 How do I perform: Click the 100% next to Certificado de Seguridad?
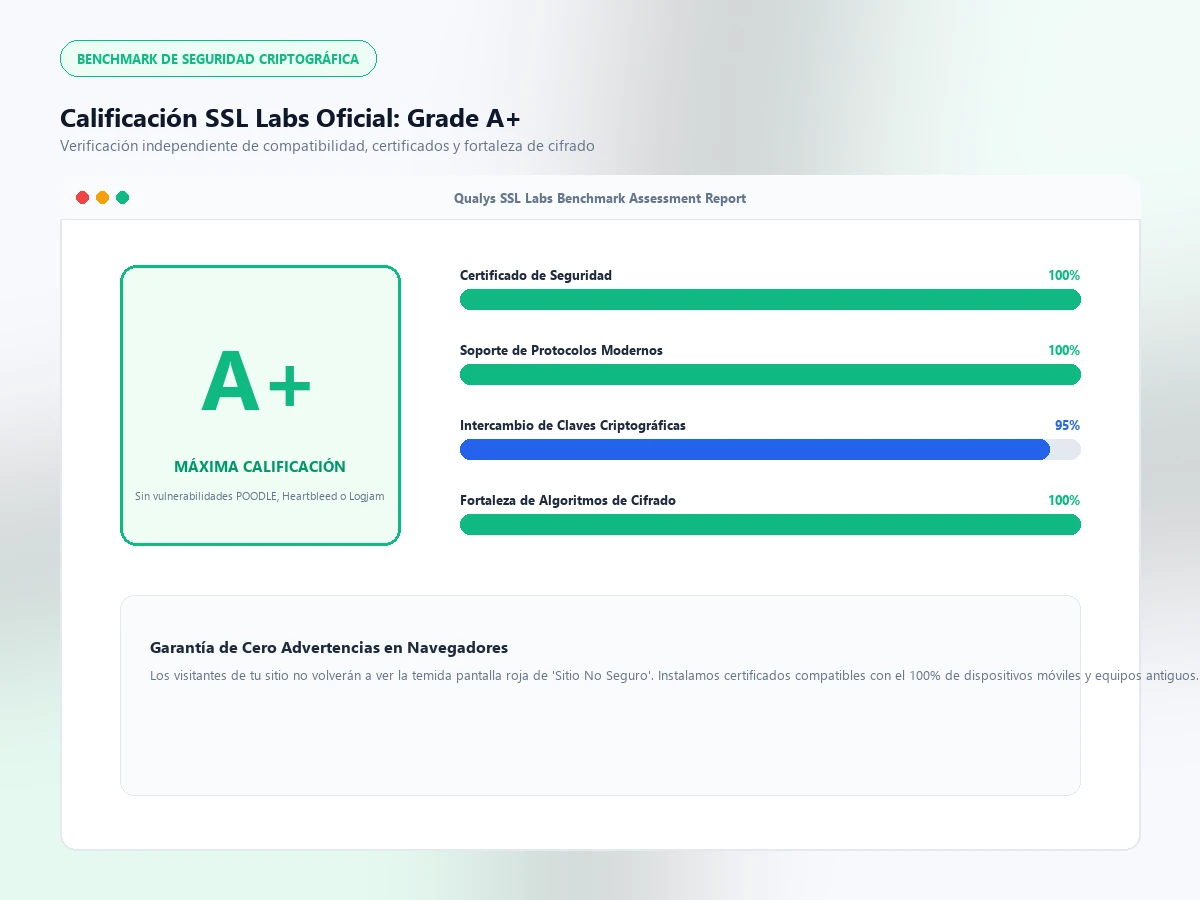(x=1064, y=275)
